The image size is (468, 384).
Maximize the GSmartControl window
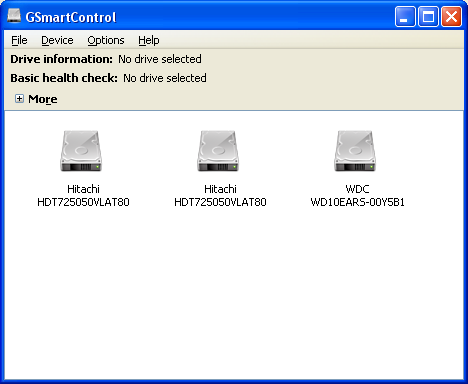click(428, 16)
